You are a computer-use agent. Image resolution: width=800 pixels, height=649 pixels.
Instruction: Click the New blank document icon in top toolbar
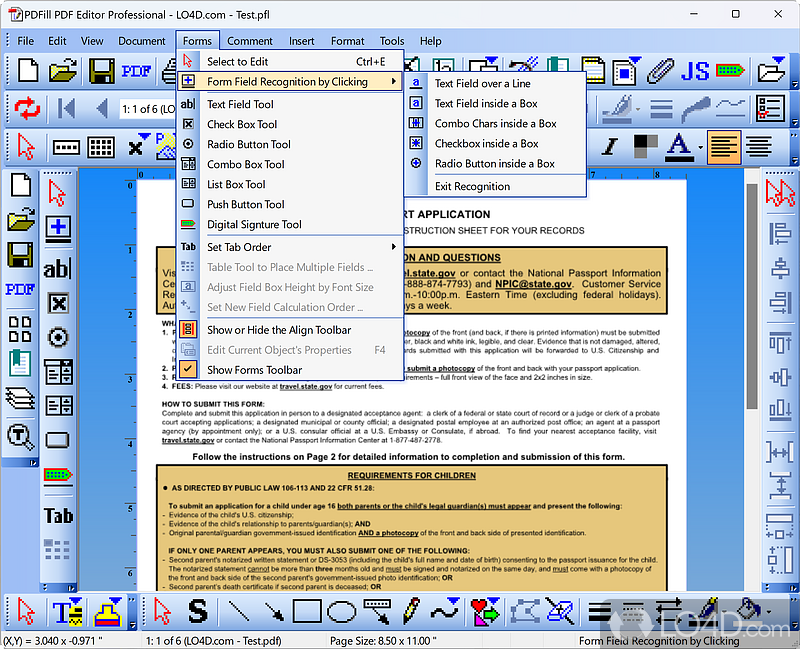click(x=28, y=70)
